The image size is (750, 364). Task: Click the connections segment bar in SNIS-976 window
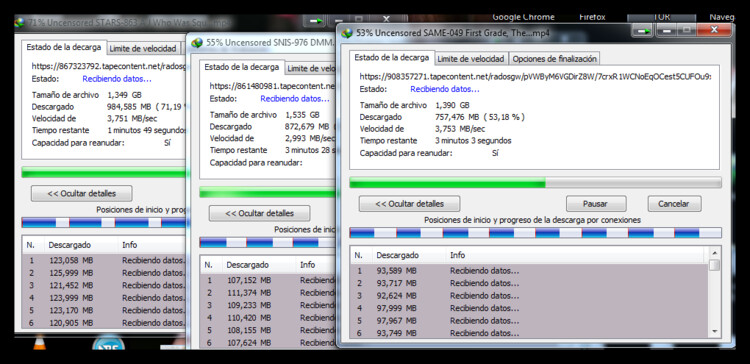[x=267, y=243]
